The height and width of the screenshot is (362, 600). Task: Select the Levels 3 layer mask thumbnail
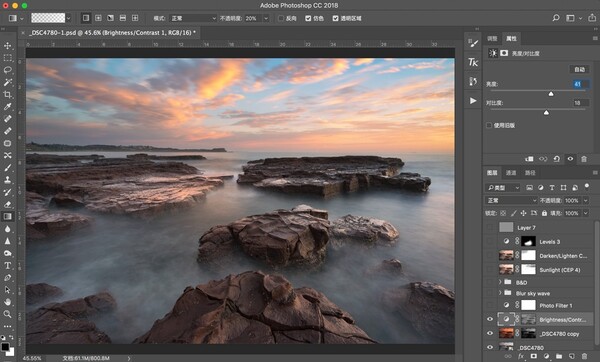(x=528, y=241)
